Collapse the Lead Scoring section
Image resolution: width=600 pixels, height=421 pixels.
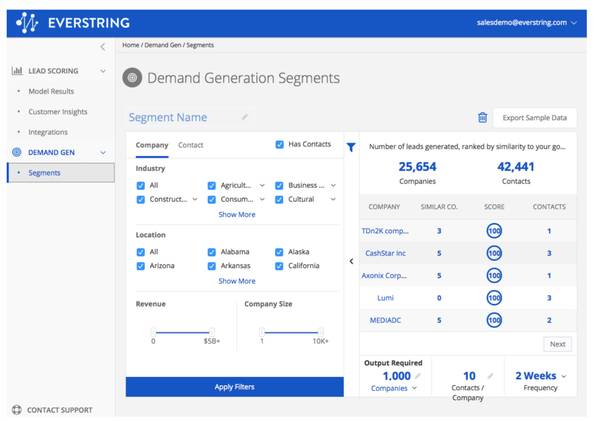[102, 71]
